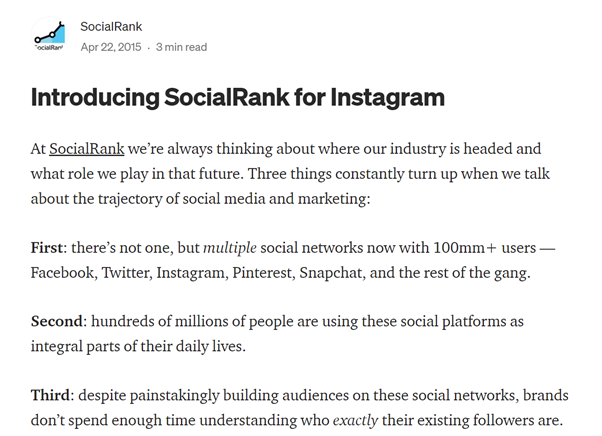Viewport: 602px width, 436px height.
Task: Visit the SocialRank author name link
Action: [x=111, y=26]
